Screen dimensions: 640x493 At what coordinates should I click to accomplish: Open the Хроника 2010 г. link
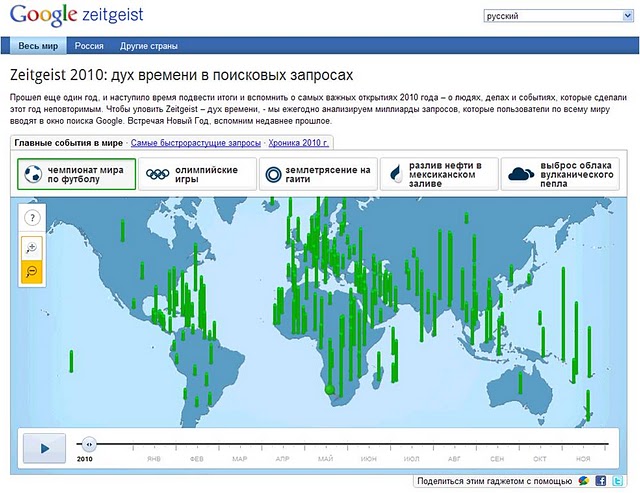point(298,143)
